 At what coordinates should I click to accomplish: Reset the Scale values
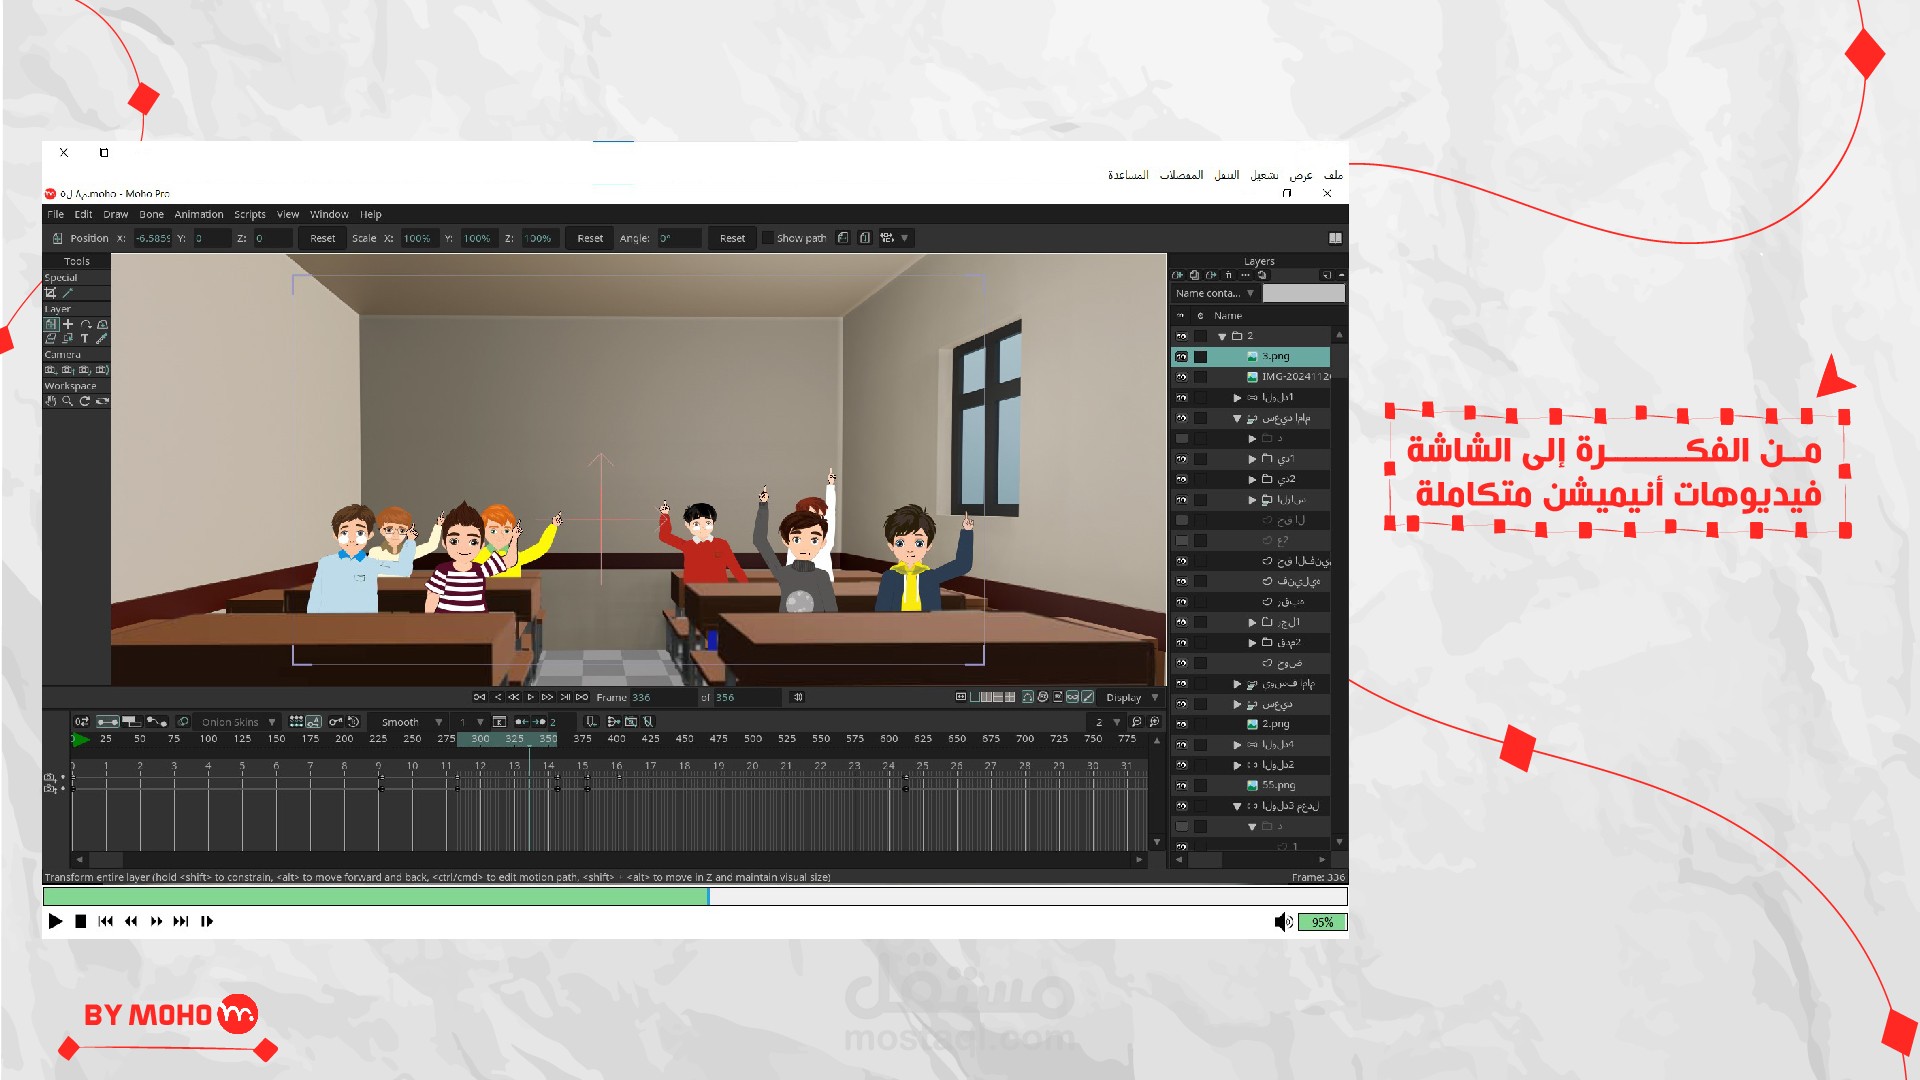click(590, 238)
